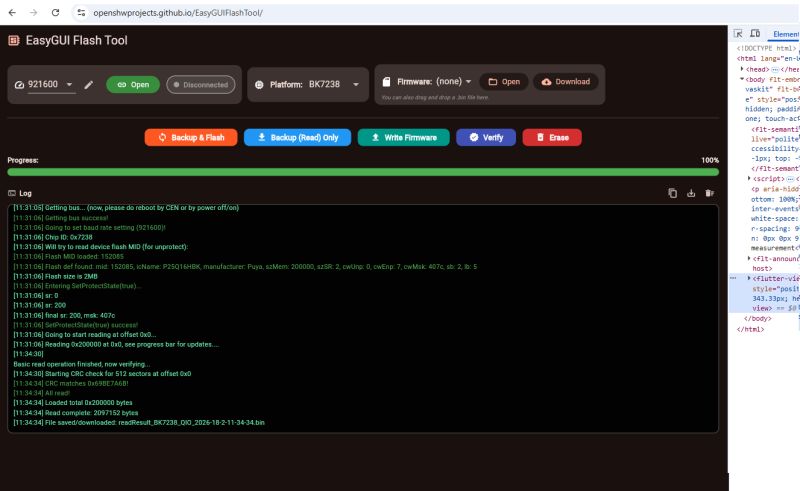
Task: Select the closing body tag in DevTools
Action: [758, 318]
